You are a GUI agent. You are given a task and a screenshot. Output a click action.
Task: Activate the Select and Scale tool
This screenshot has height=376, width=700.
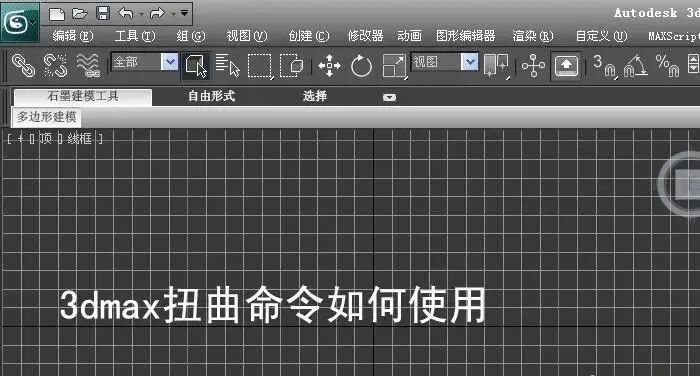(x=394, y=66)
